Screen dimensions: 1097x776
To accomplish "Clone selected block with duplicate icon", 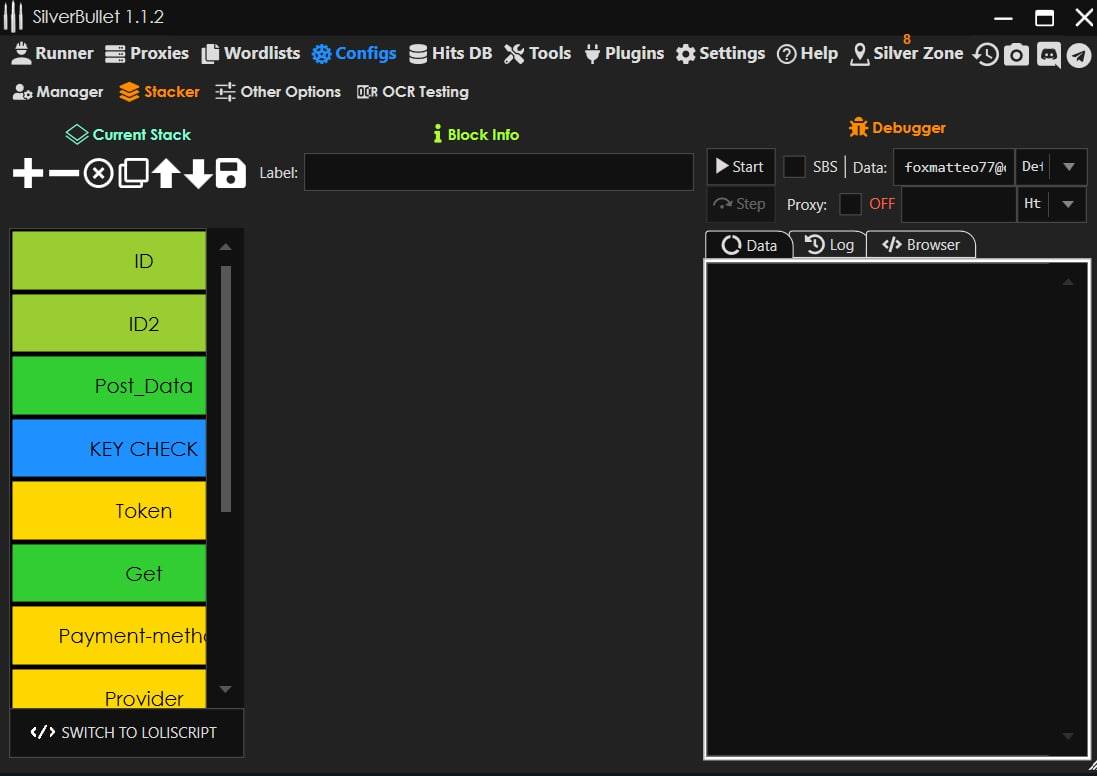I will pyautogui.click(x=133, y=173).
